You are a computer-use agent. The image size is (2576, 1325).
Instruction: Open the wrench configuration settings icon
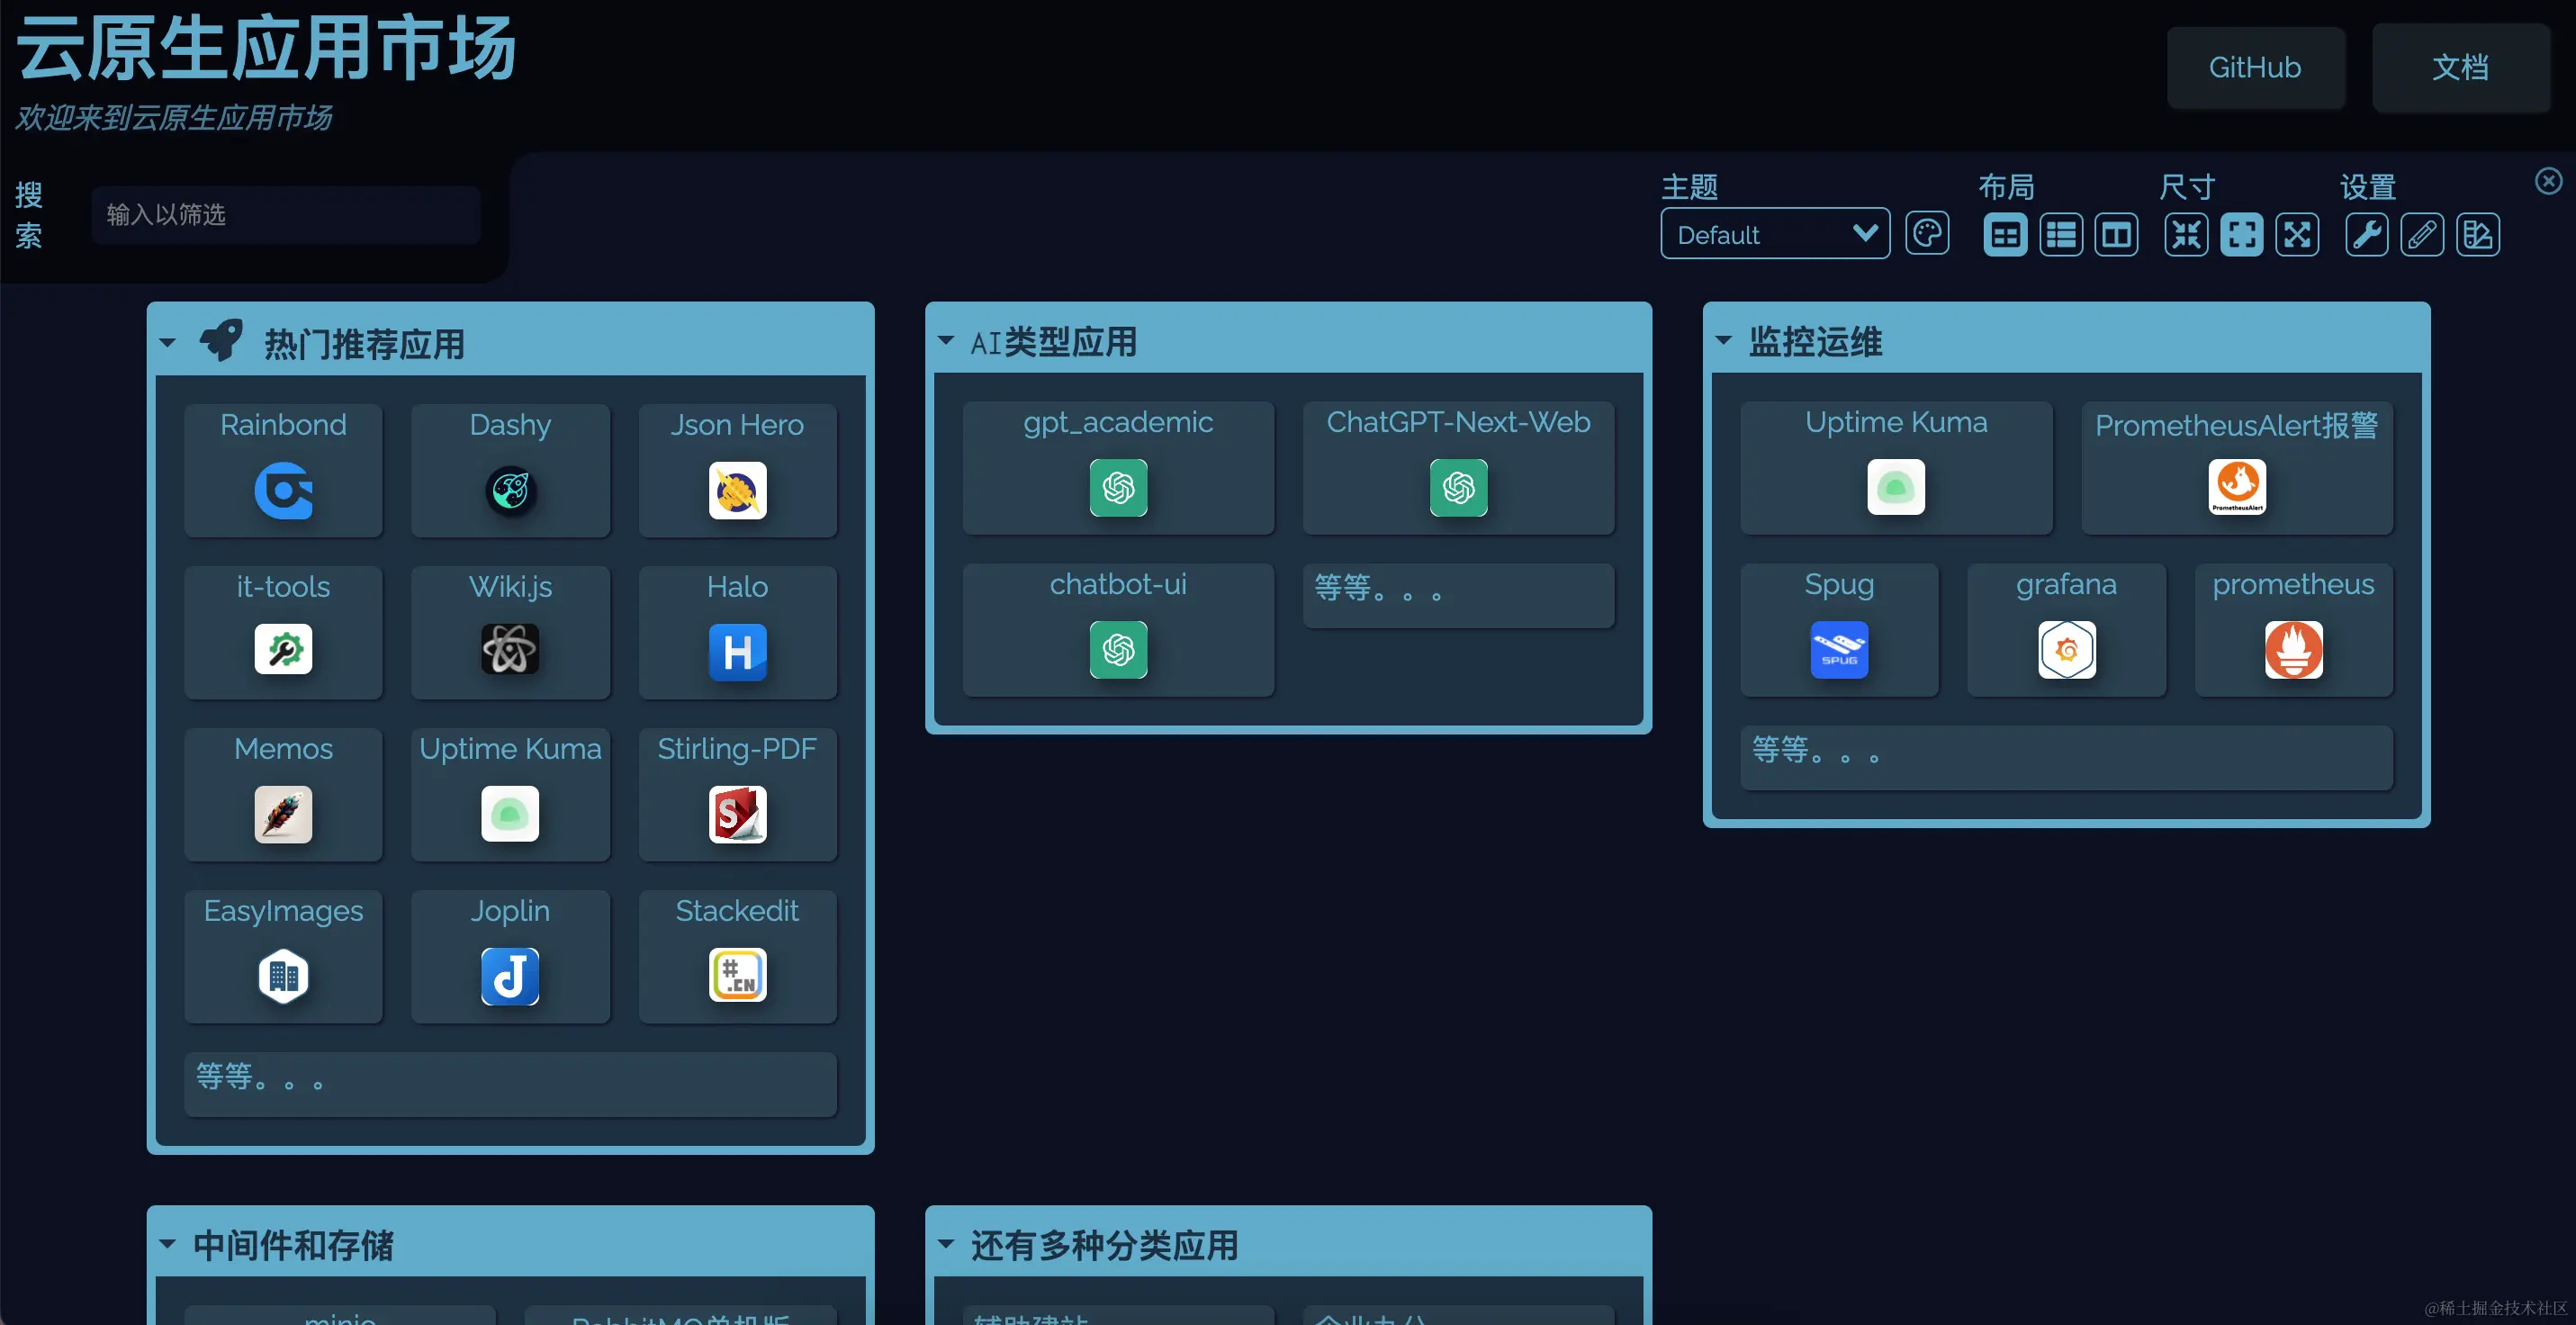tap(2366, 235)
